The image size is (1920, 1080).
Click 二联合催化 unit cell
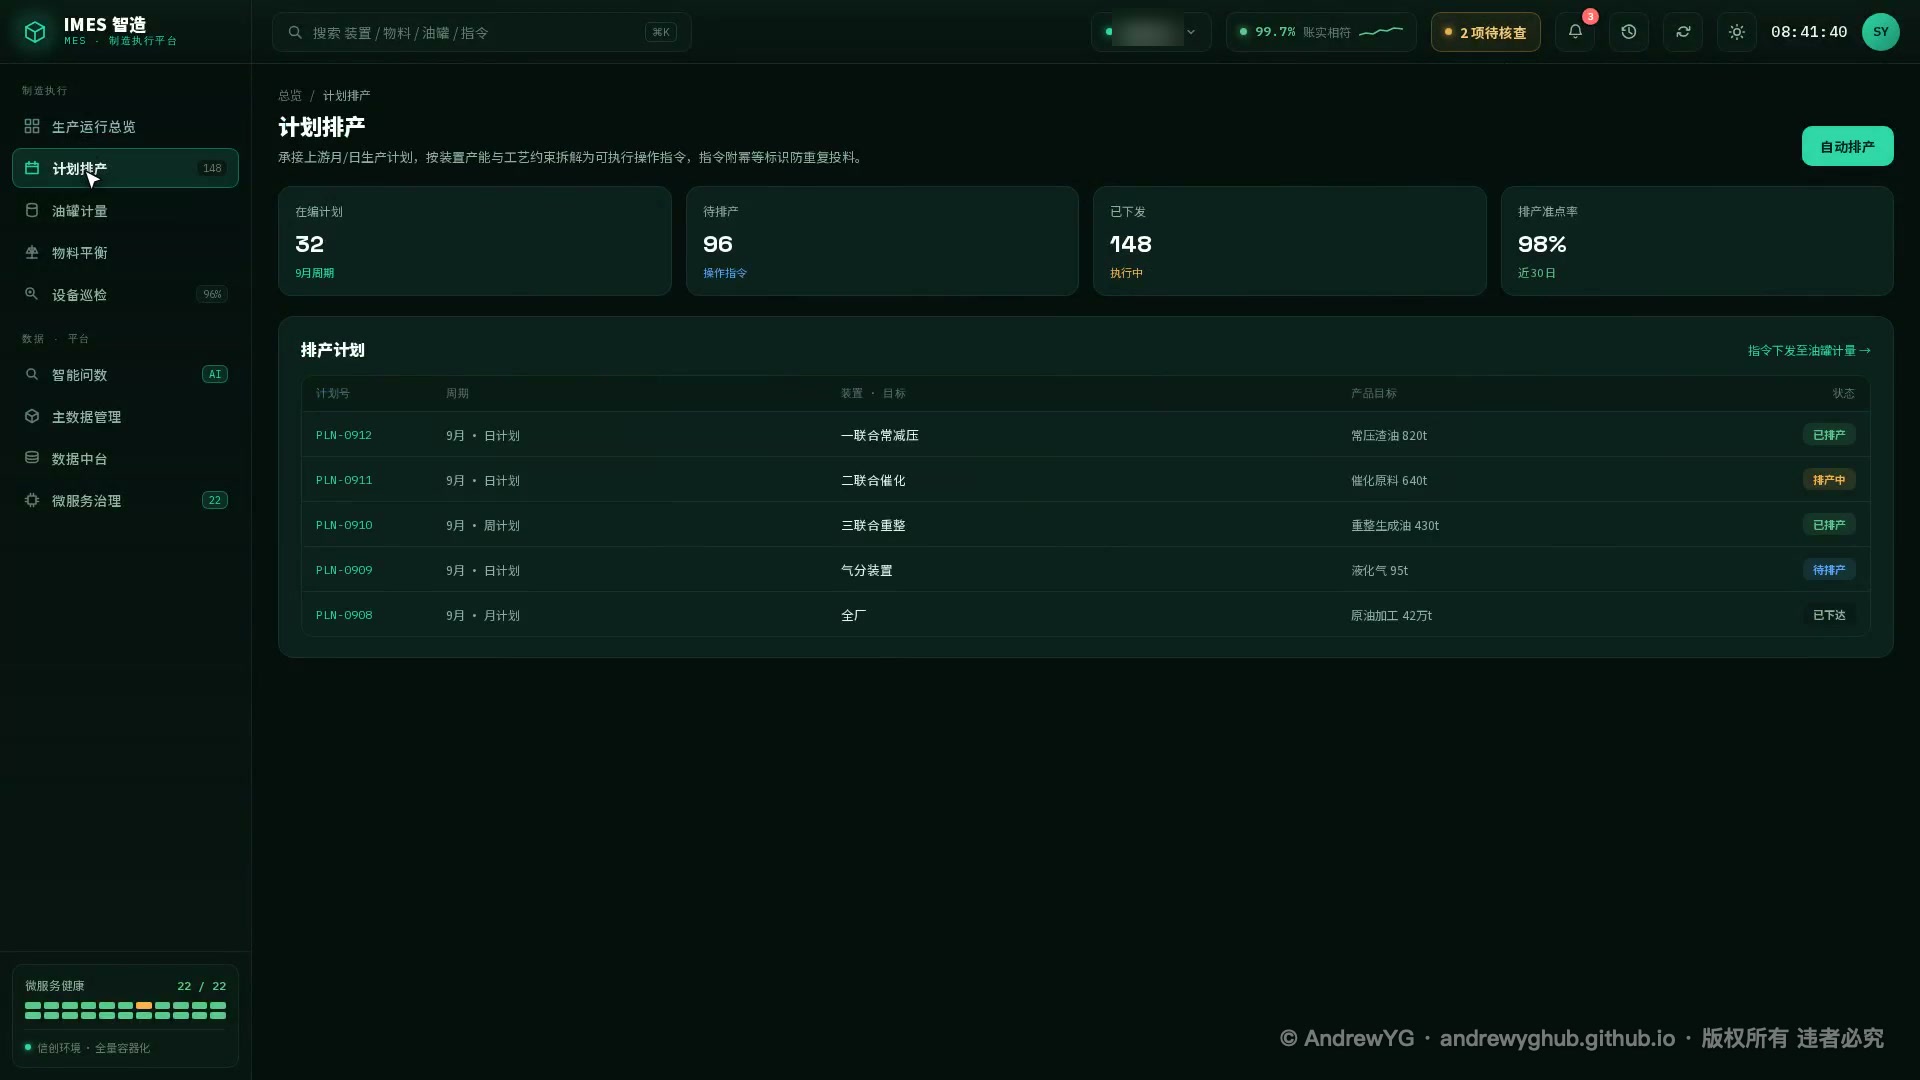point(873,480)
